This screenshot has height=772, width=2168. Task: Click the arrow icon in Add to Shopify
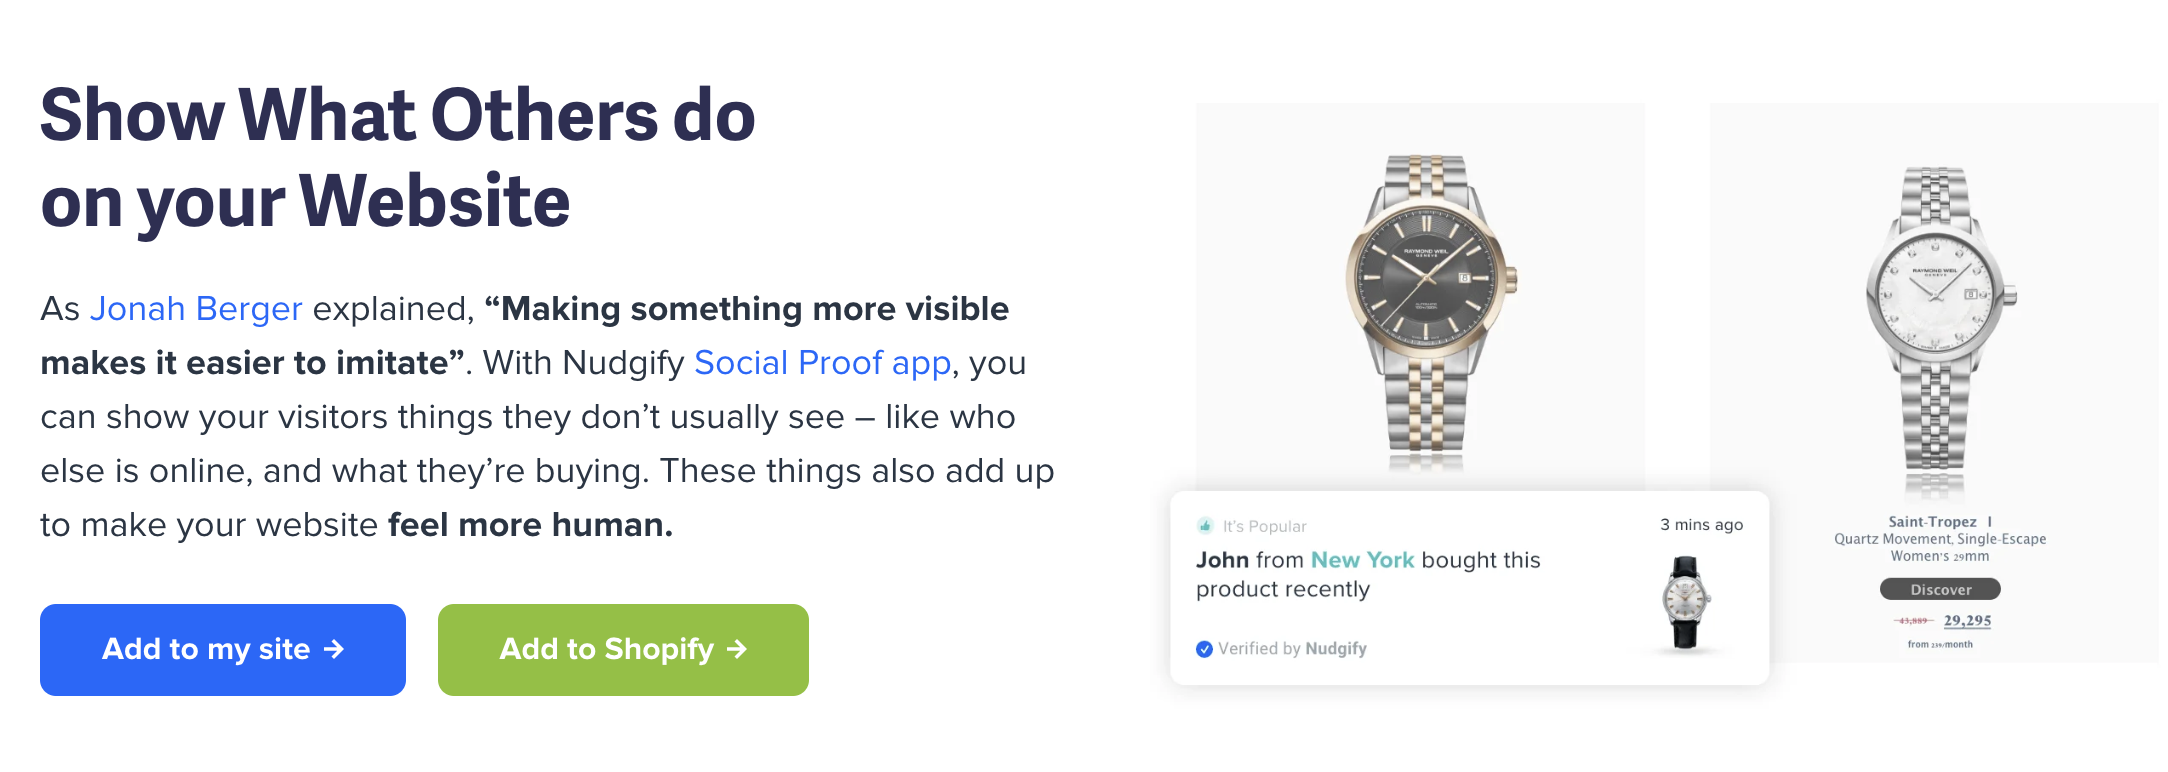(x=737, y=650)
